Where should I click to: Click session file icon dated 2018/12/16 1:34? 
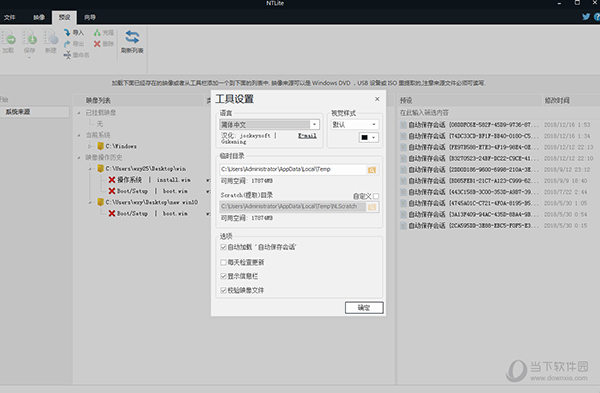point(403,136)
